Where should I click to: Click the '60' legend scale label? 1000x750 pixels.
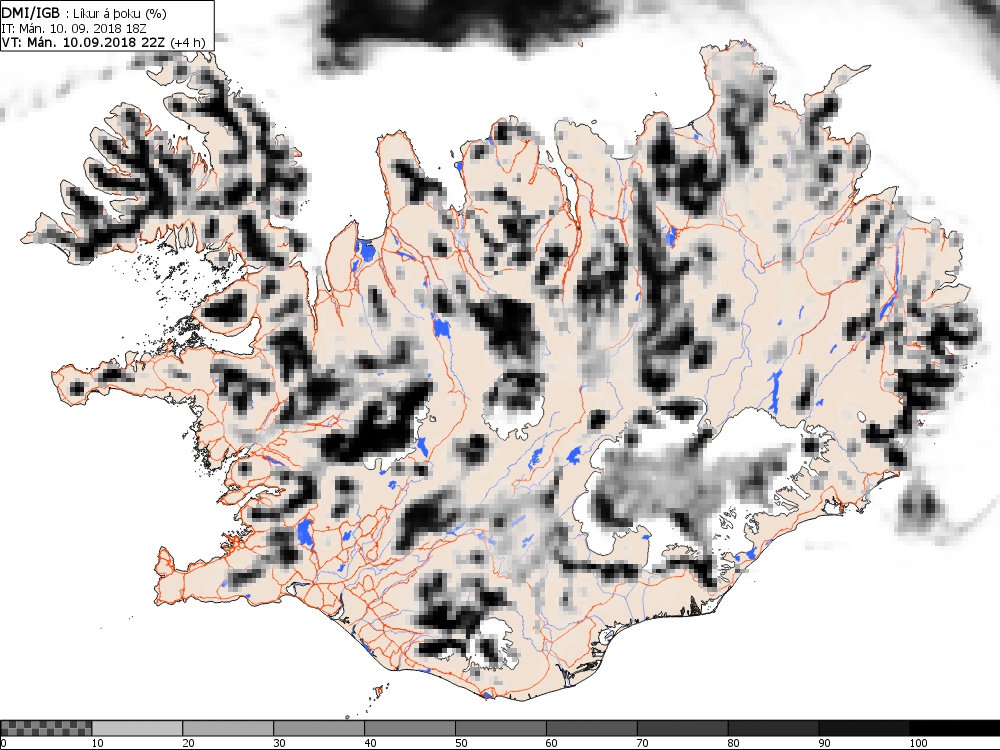[552, 743]
